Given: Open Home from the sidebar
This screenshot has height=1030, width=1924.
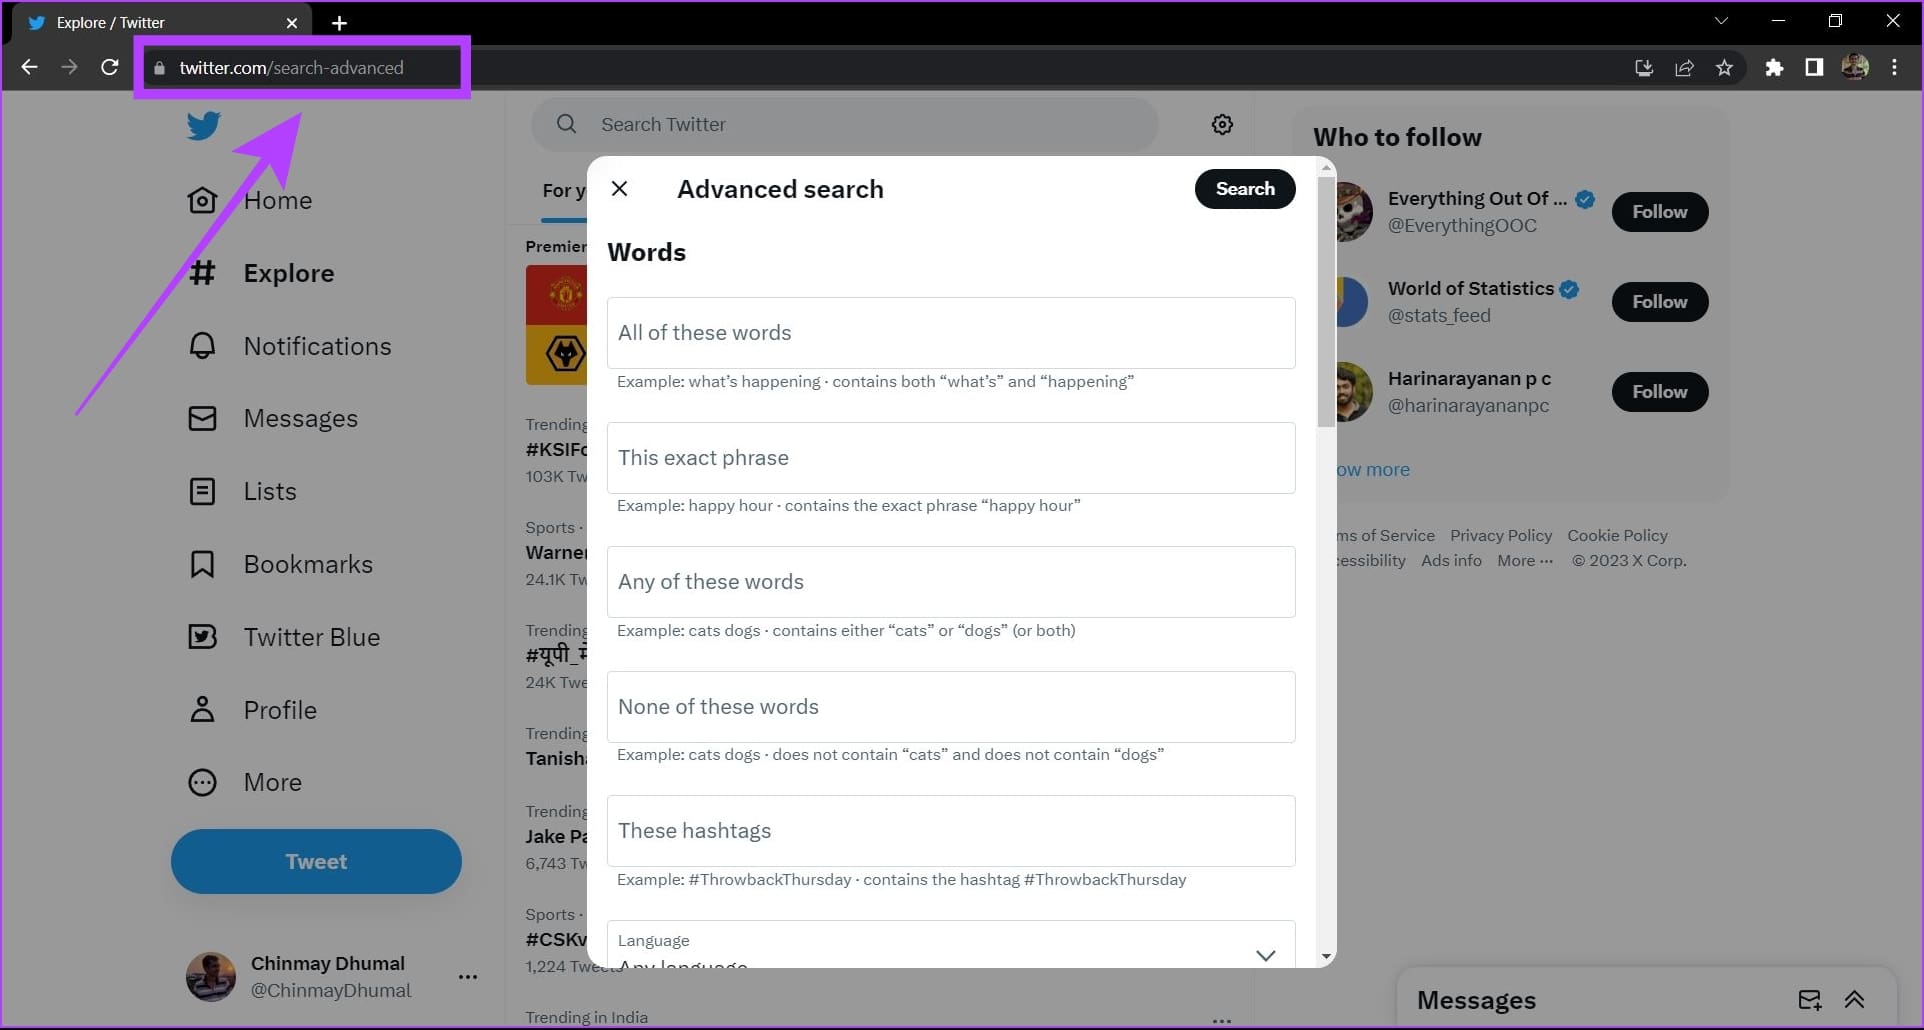Looking at the screenshot, I should (250, 200).
